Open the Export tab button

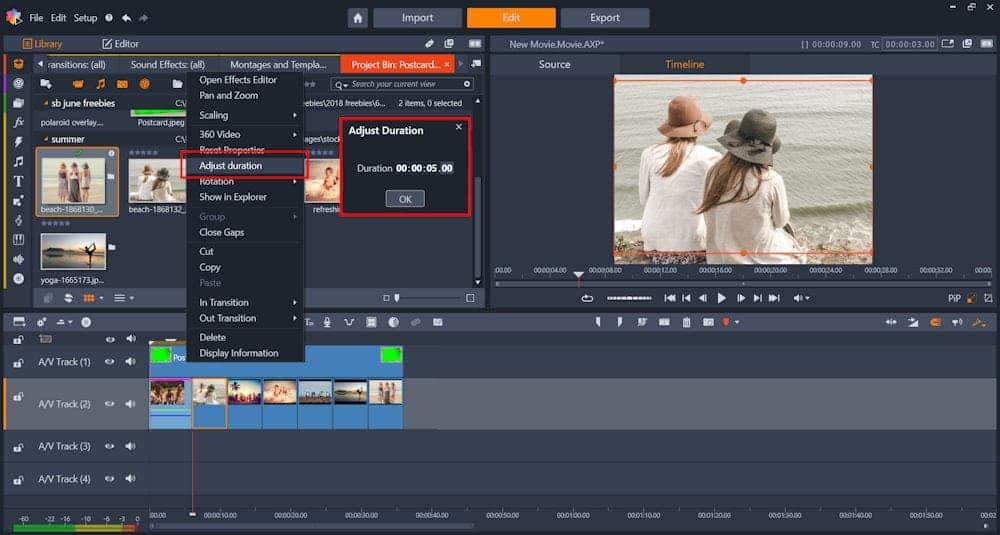[x=604, y=18]
